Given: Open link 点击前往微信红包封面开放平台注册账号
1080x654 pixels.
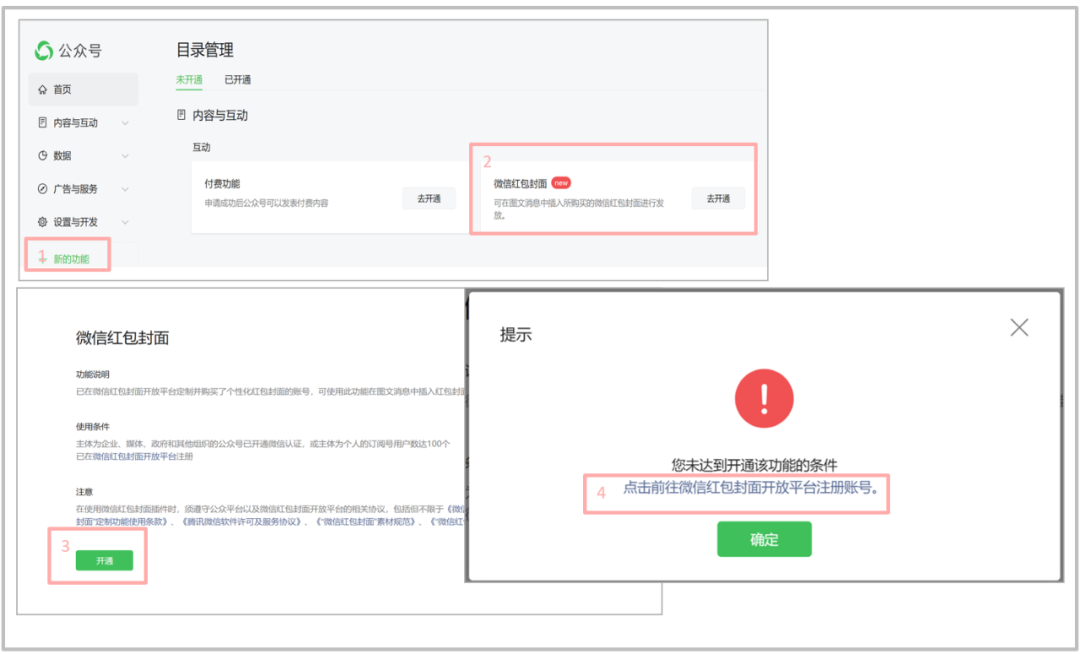Looking at the screenshot, I should [751, 488].
